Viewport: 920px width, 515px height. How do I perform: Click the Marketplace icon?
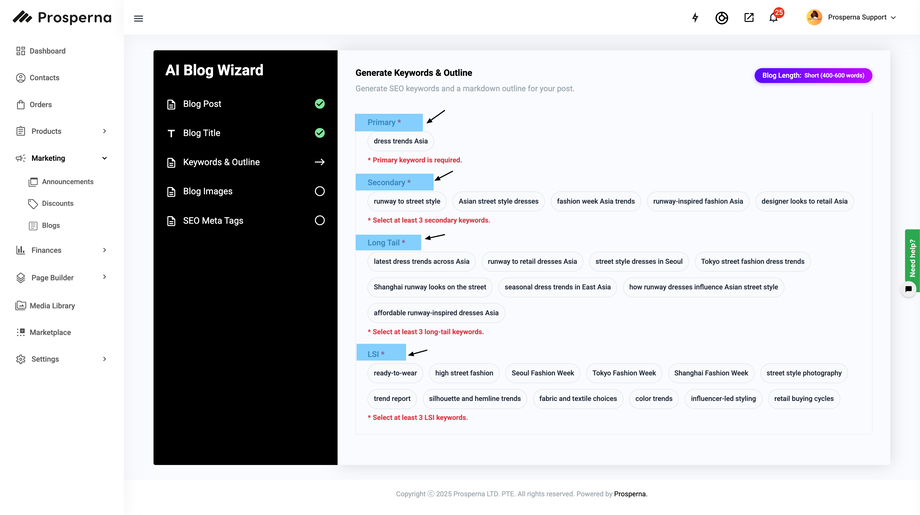click(21, 332)
